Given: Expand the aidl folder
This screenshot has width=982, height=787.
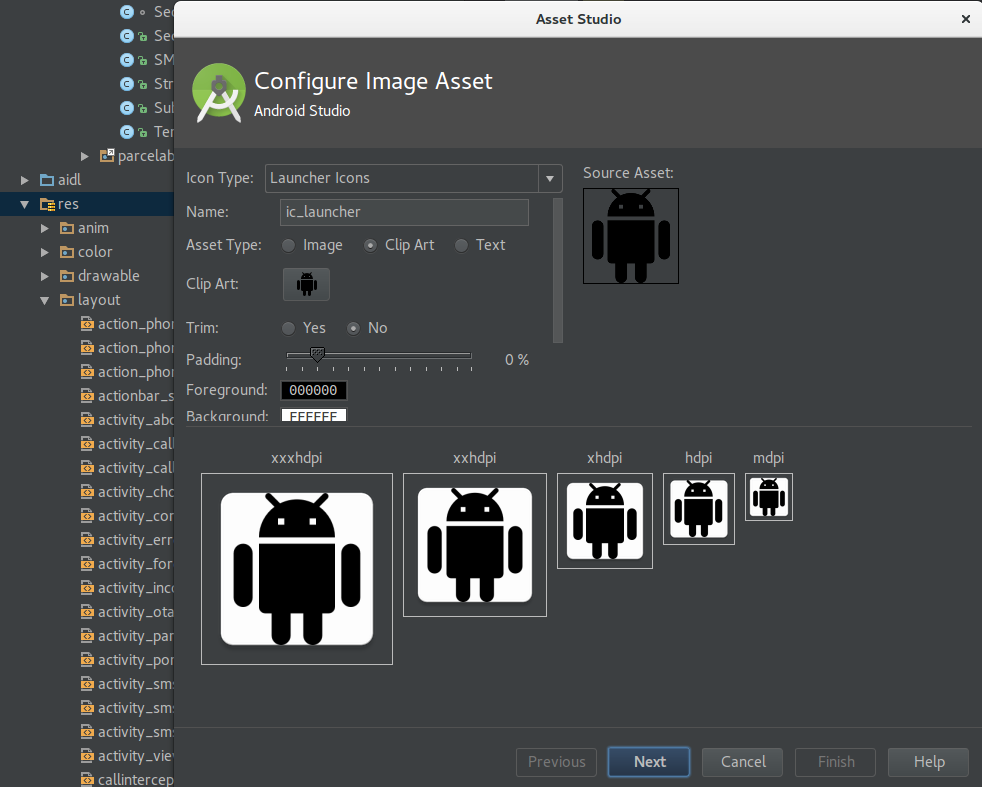Looking at the screenshot, I should click(24, 180).
